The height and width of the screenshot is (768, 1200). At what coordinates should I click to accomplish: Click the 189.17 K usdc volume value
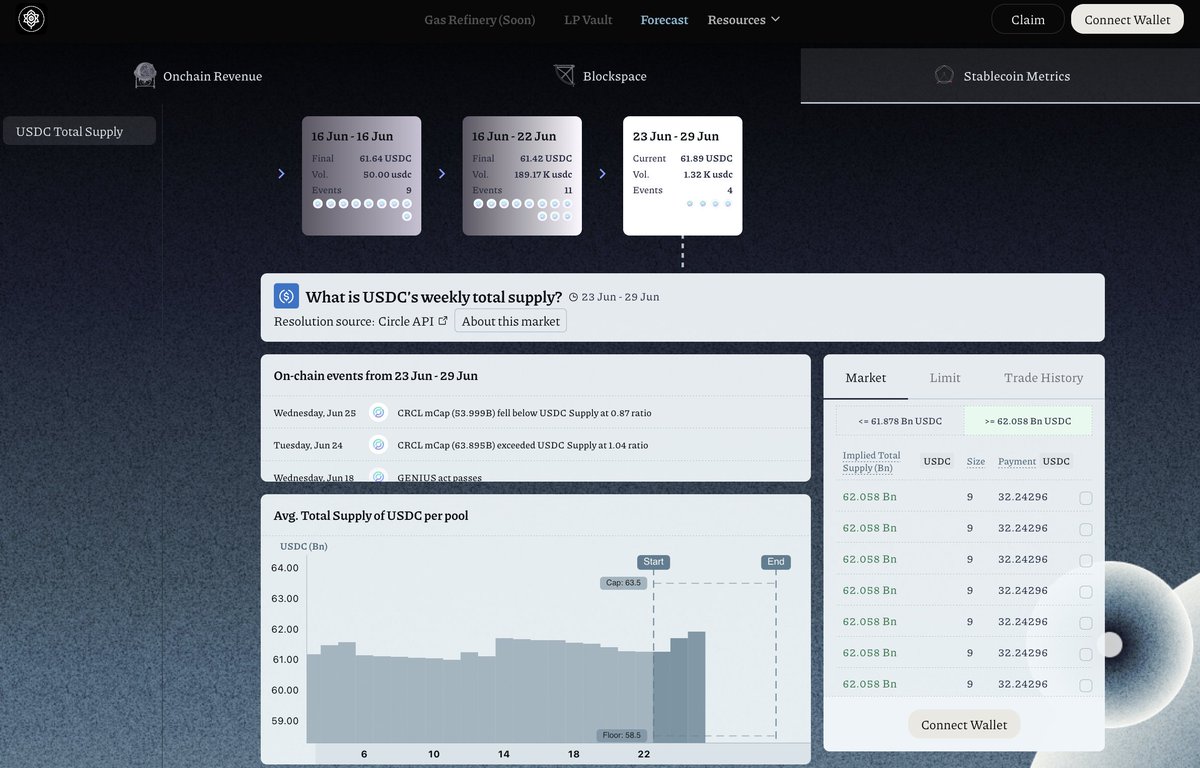[542, 175]
